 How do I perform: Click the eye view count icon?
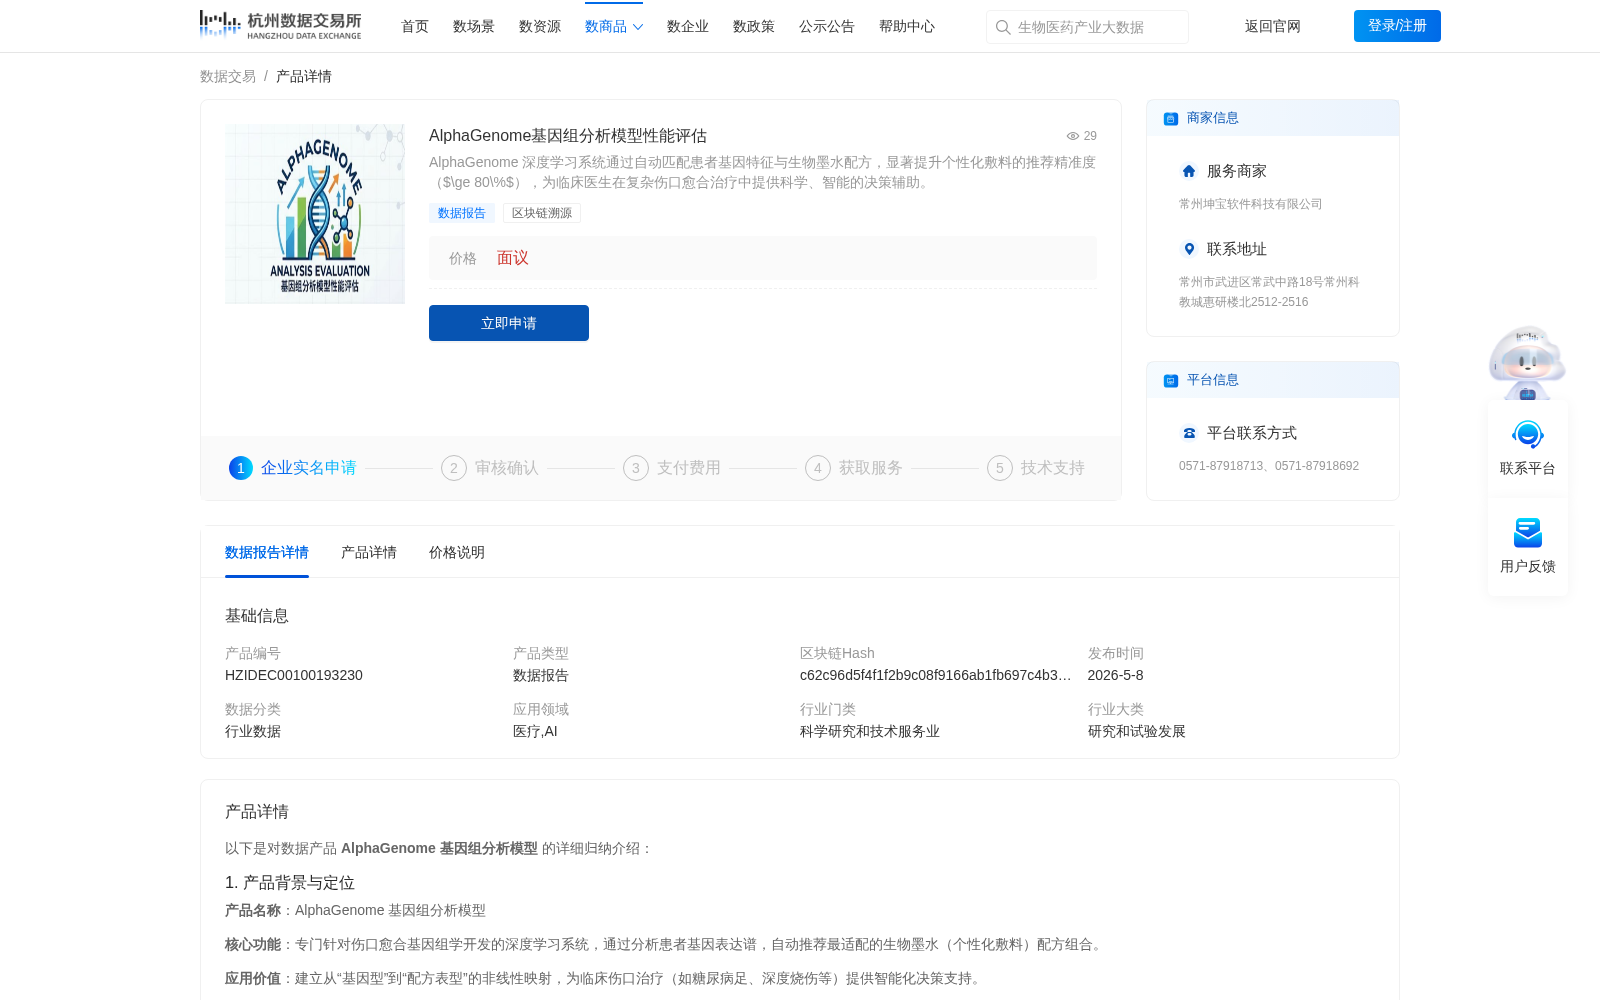[1073, 136]
